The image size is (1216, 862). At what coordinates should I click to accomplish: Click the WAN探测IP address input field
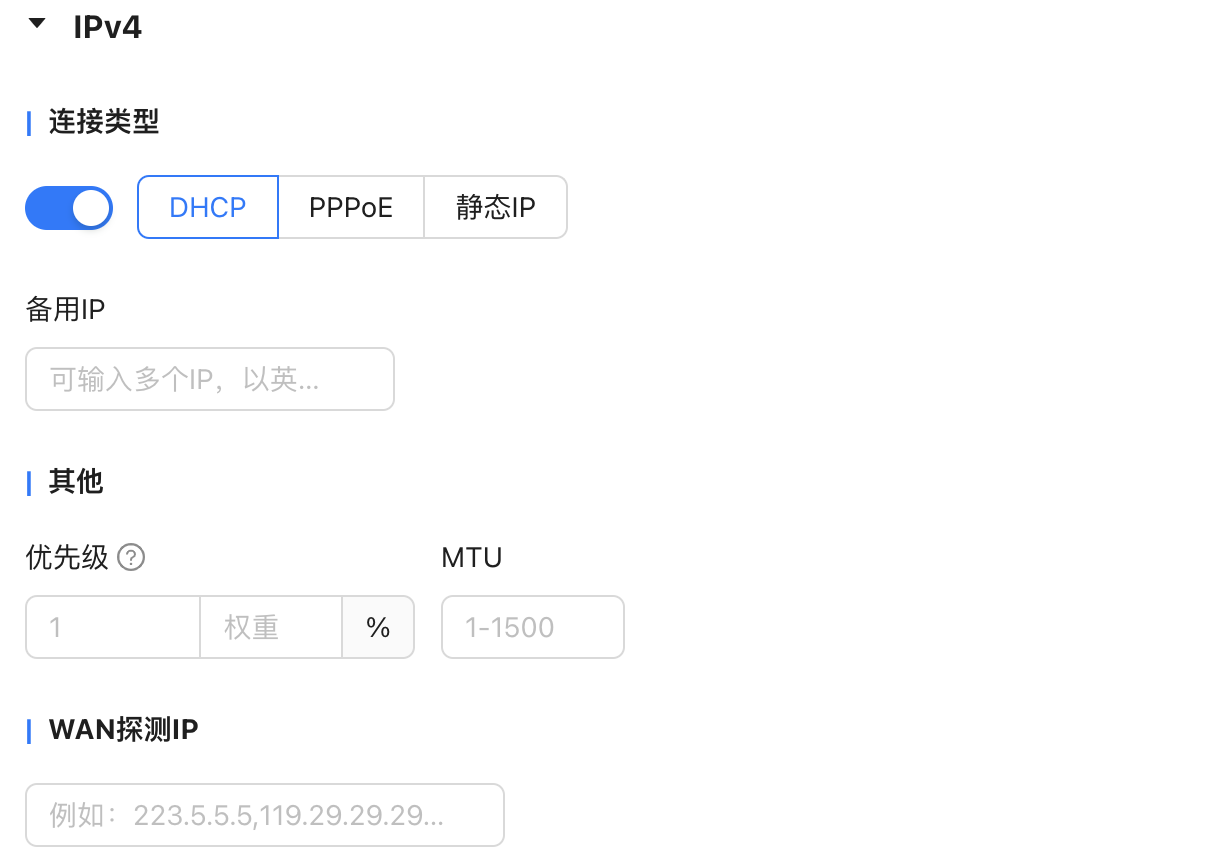[265, 815]
